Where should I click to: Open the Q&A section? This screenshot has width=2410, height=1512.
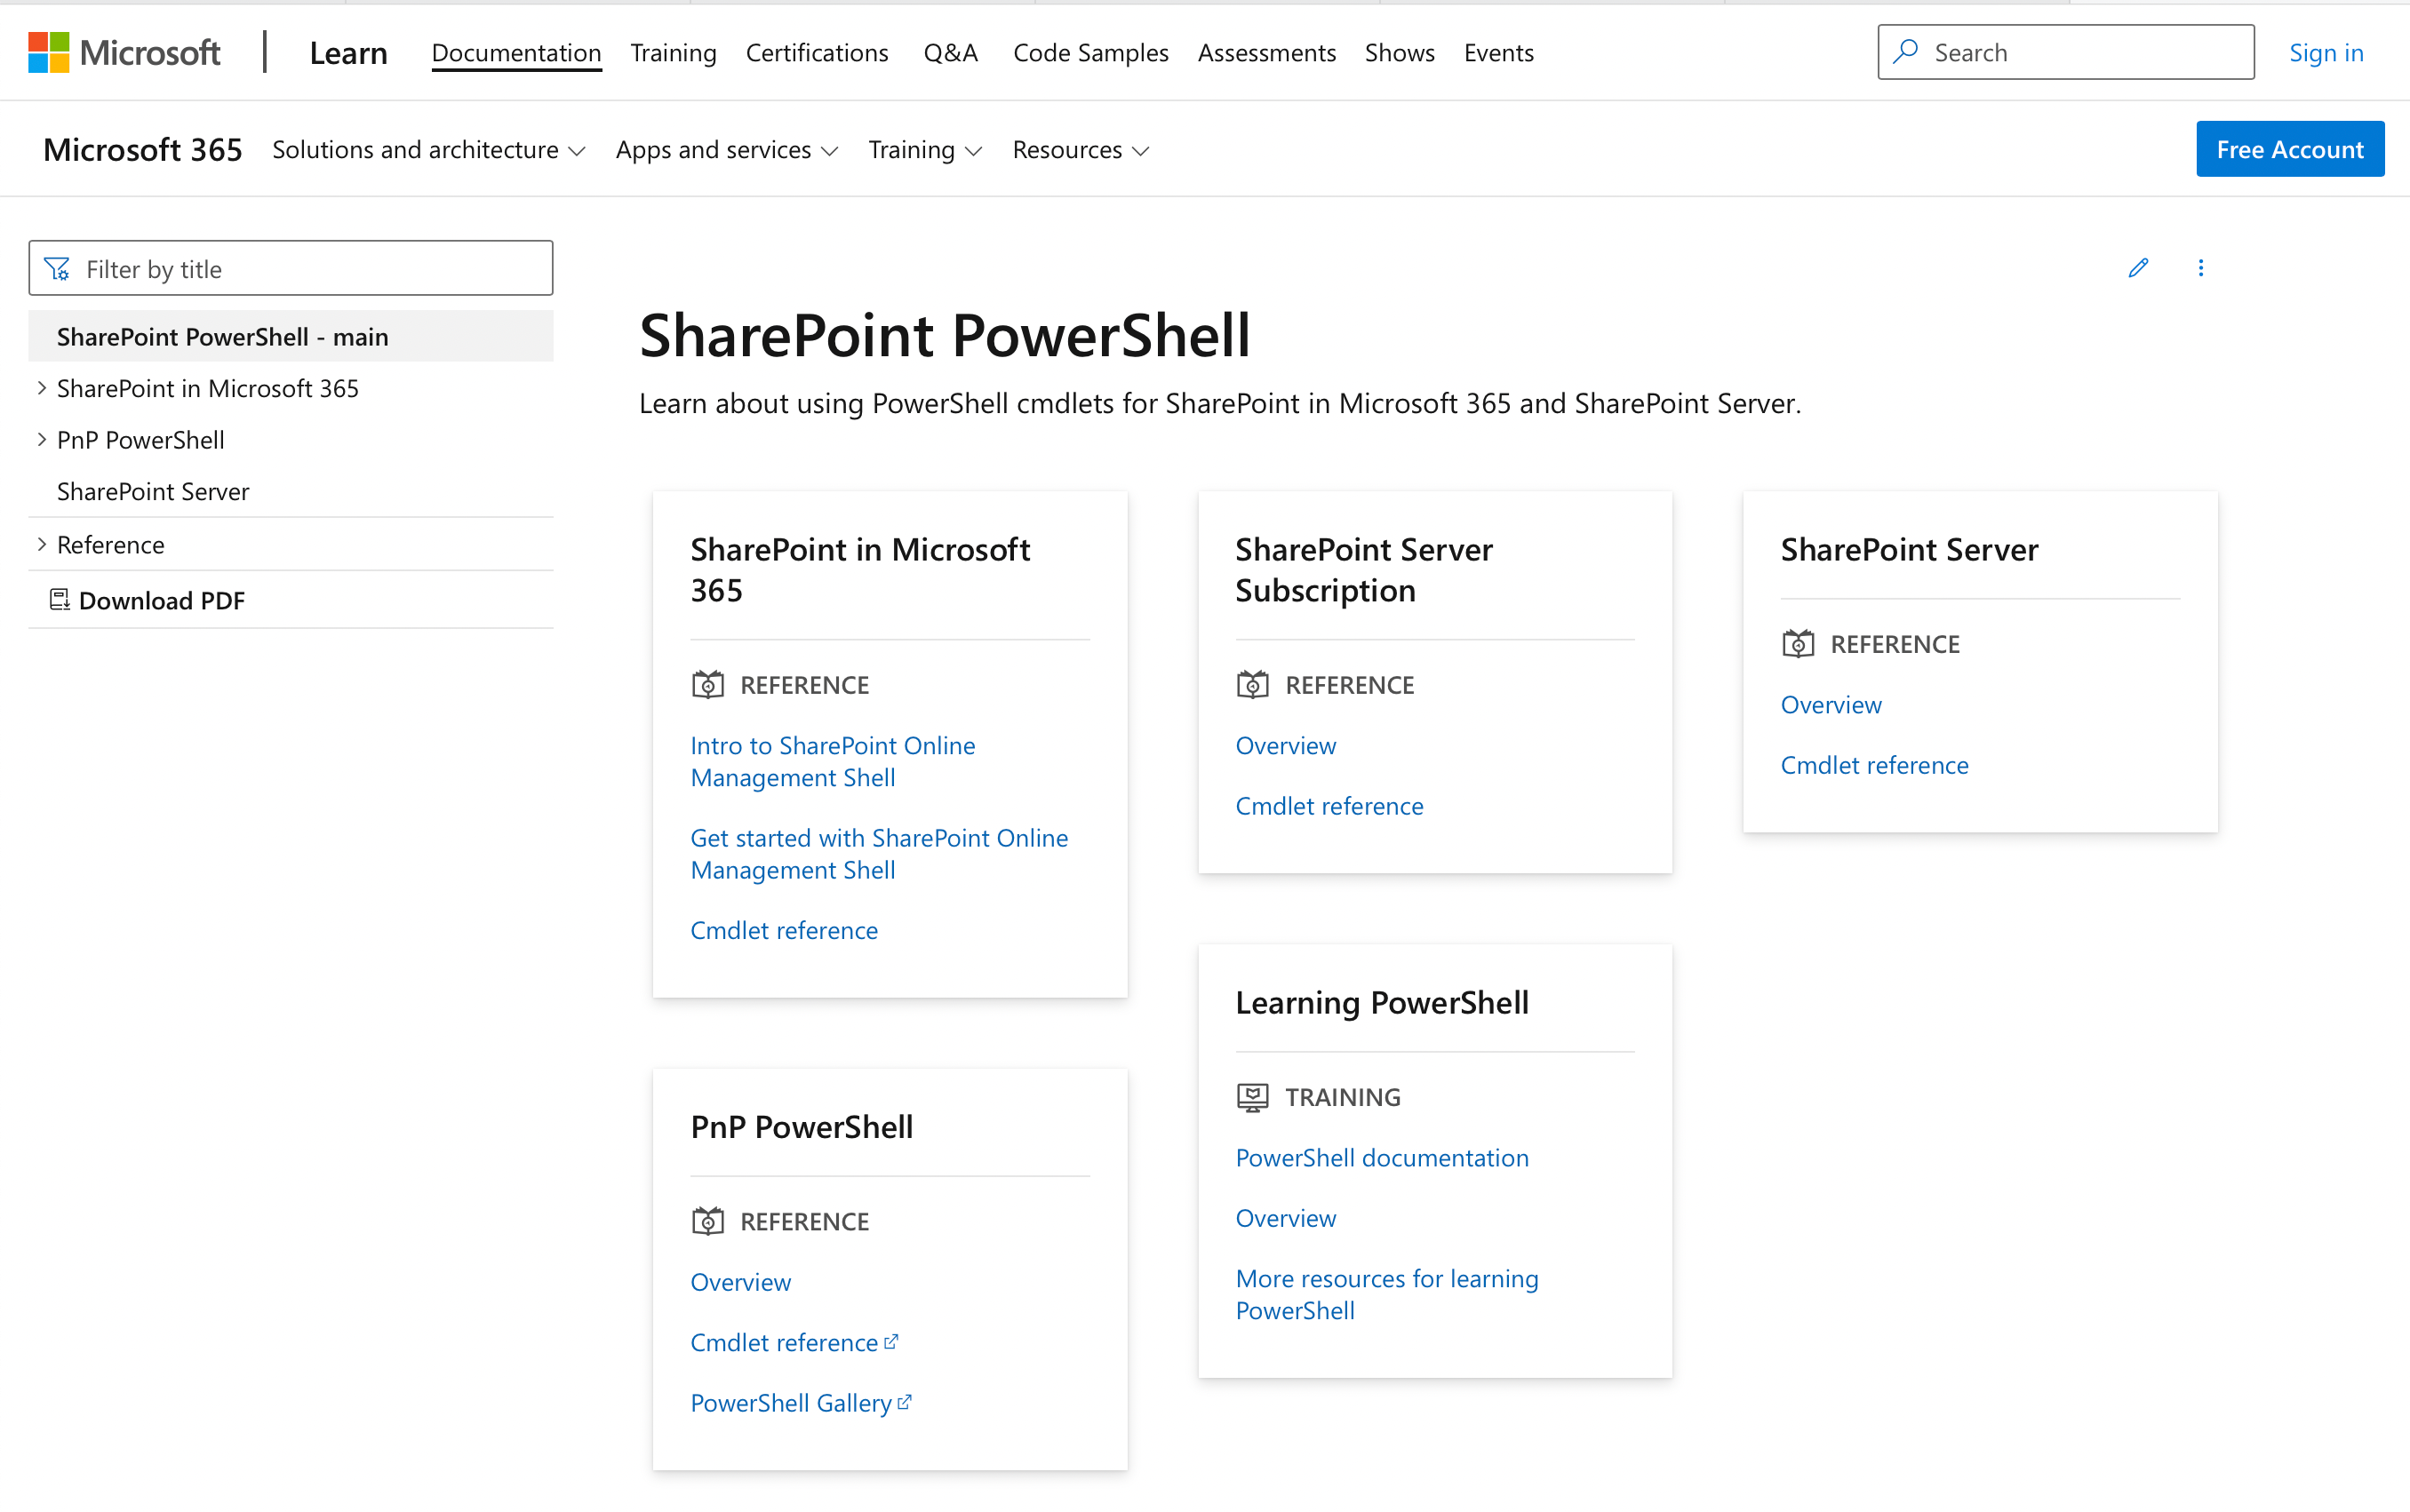pyautogui.click(x=950, y=52)
